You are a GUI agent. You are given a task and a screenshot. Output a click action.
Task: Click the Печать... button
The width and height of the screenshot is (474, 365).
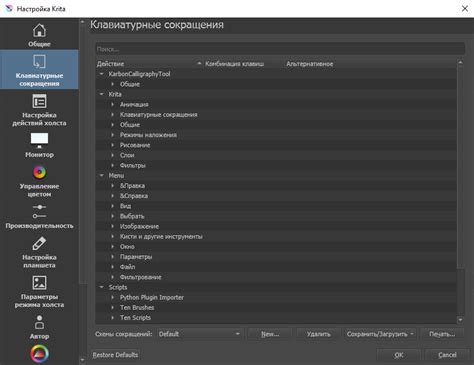pyautogui.click(x=442, y=334)
